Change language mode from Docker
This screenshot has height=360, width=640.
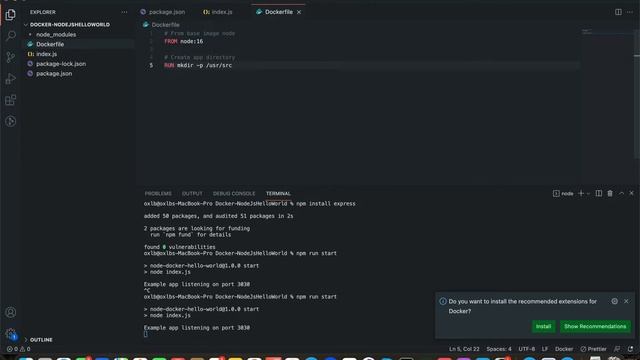pyautogui.click(x=564, y=349)
